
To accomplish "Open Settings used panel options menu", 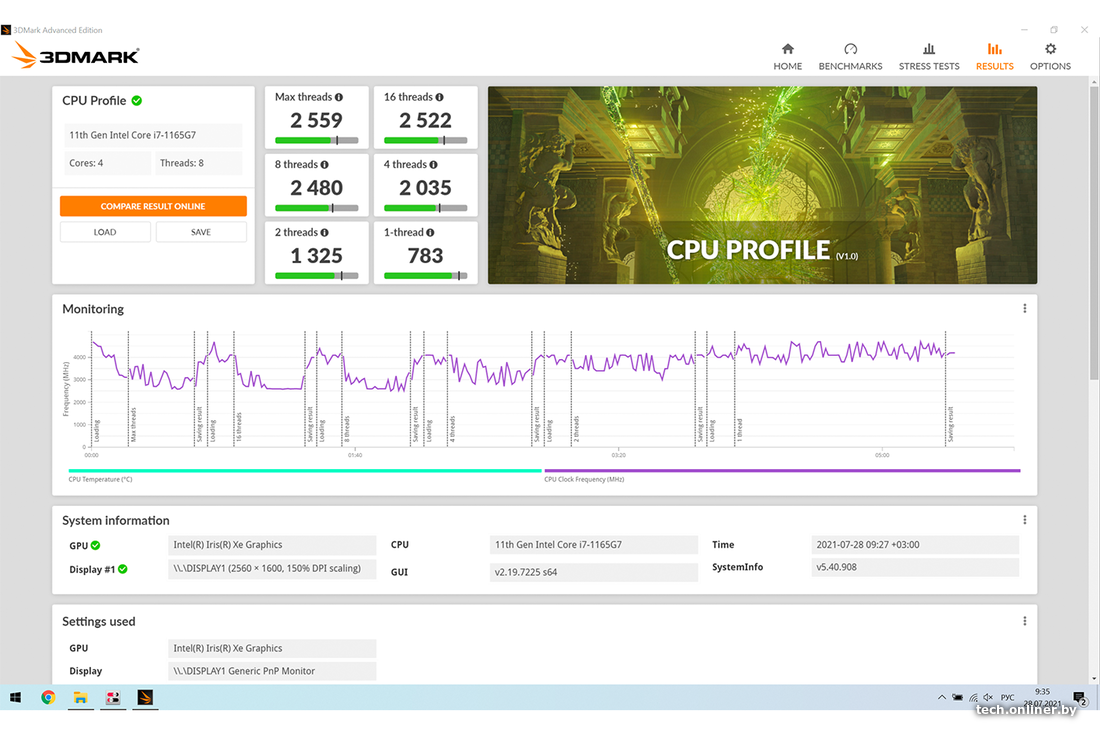I will [x=1024, y=621].
